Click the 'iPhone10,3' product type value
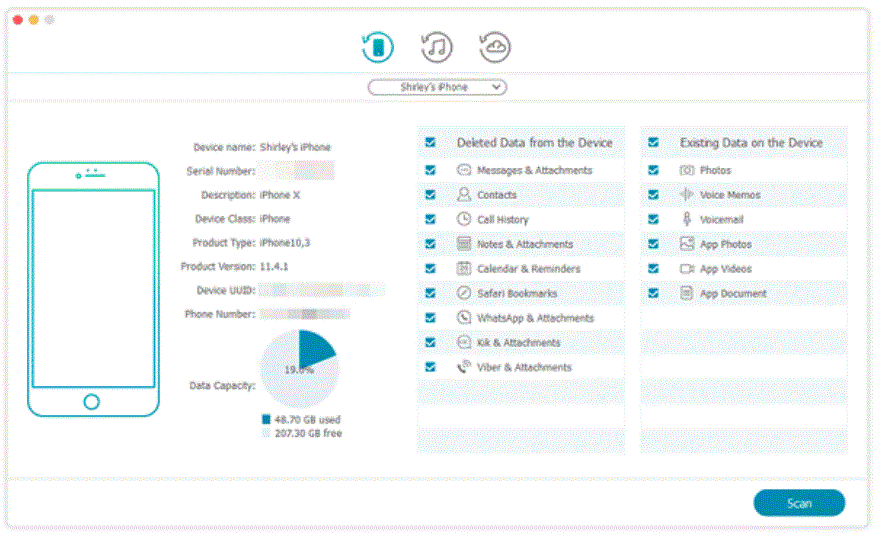The image size is (884, 551). [x=285, y=243]
